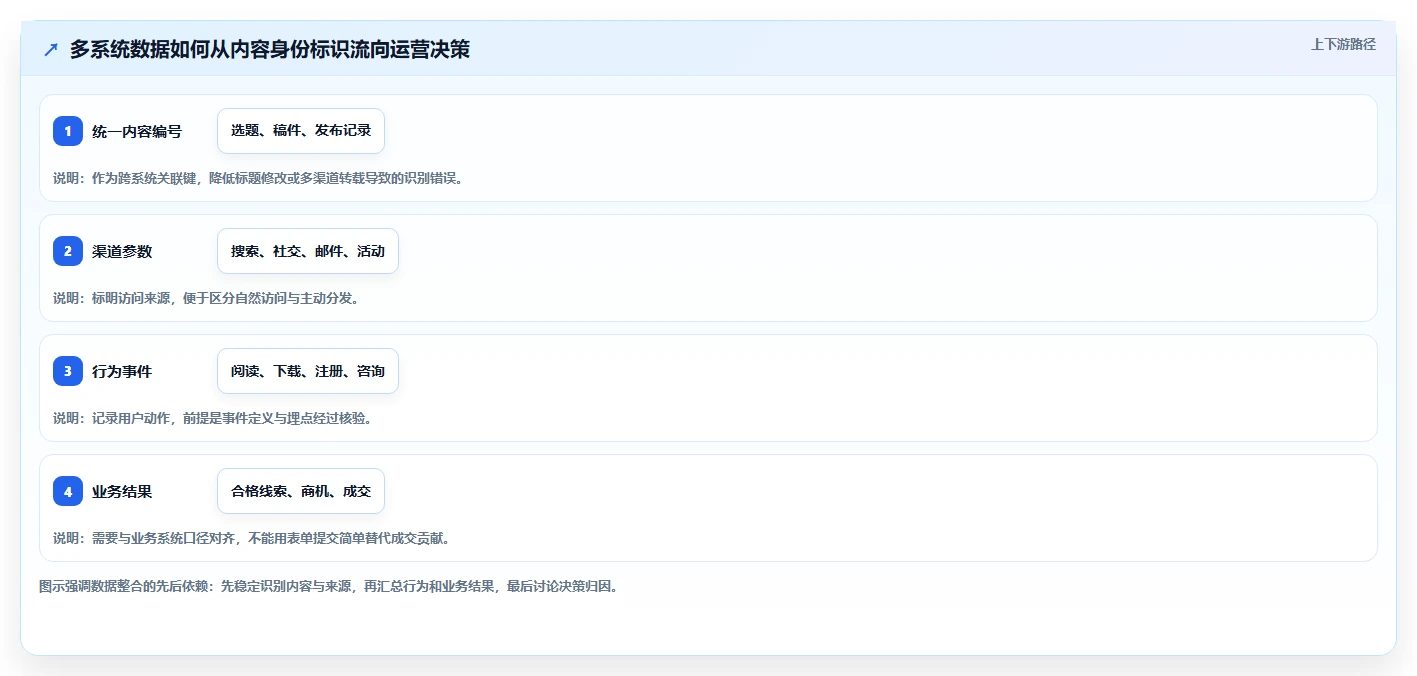The height and width of the screenshot is (676, 1417).
Task: Click the 渠道参数 step label
Action: (122, 251)
